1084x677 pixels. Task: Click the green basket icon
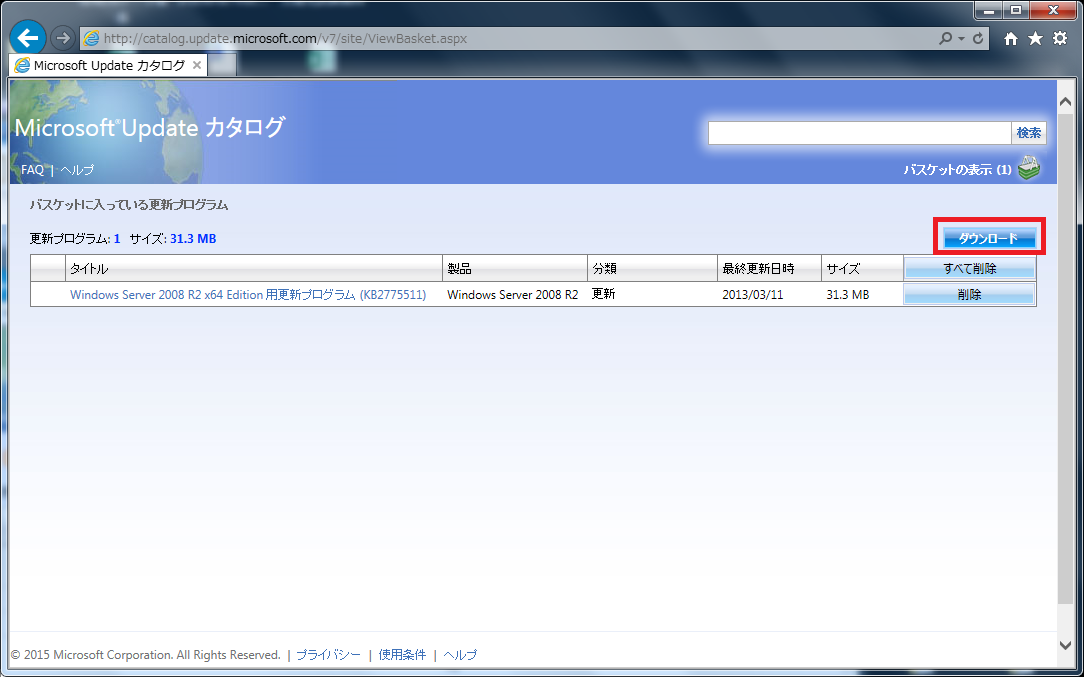coord(1029,169)
